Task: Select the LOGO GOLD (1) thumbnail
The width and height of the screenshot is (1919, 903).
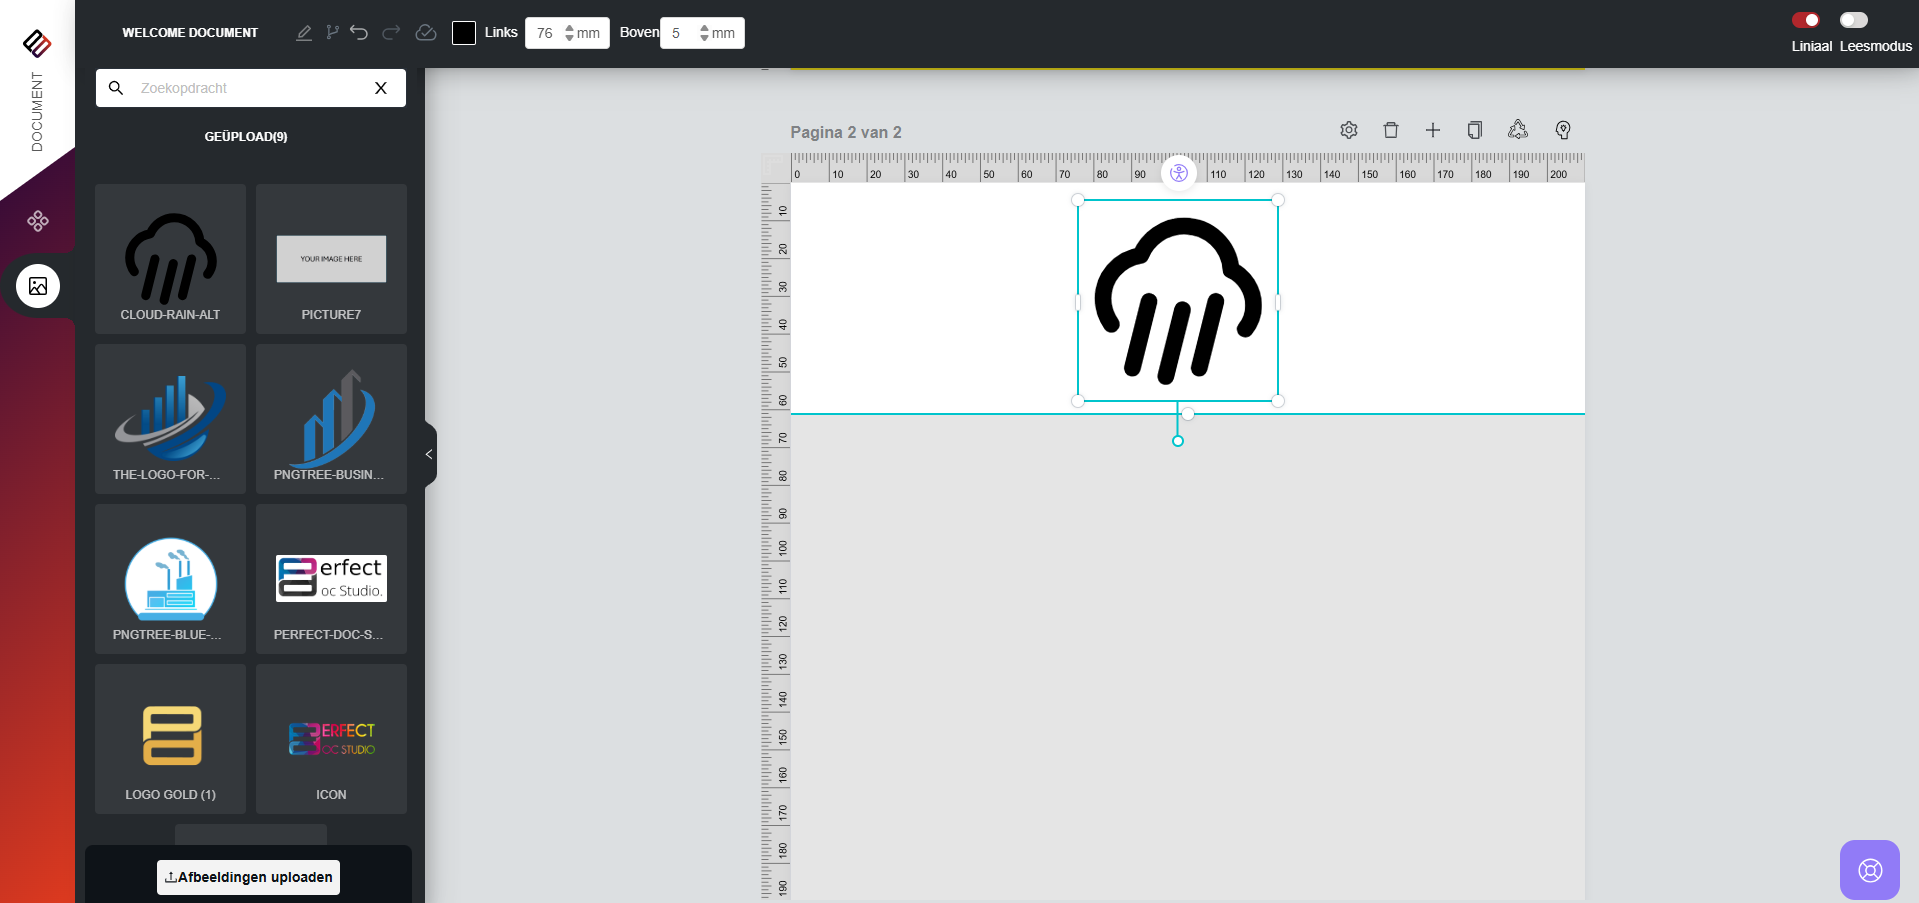Action: [x=170, y=739]
